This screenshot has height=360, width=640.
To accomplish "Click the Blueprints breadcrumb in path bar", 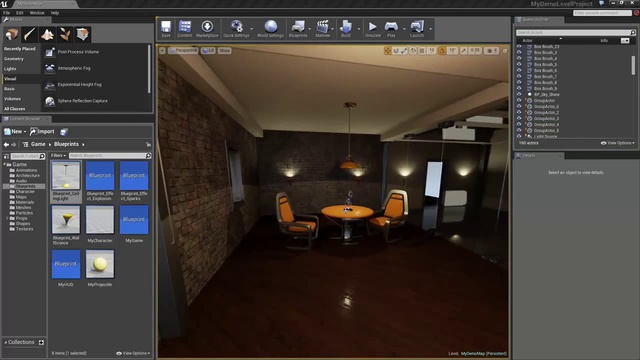I will pos(66,144).
